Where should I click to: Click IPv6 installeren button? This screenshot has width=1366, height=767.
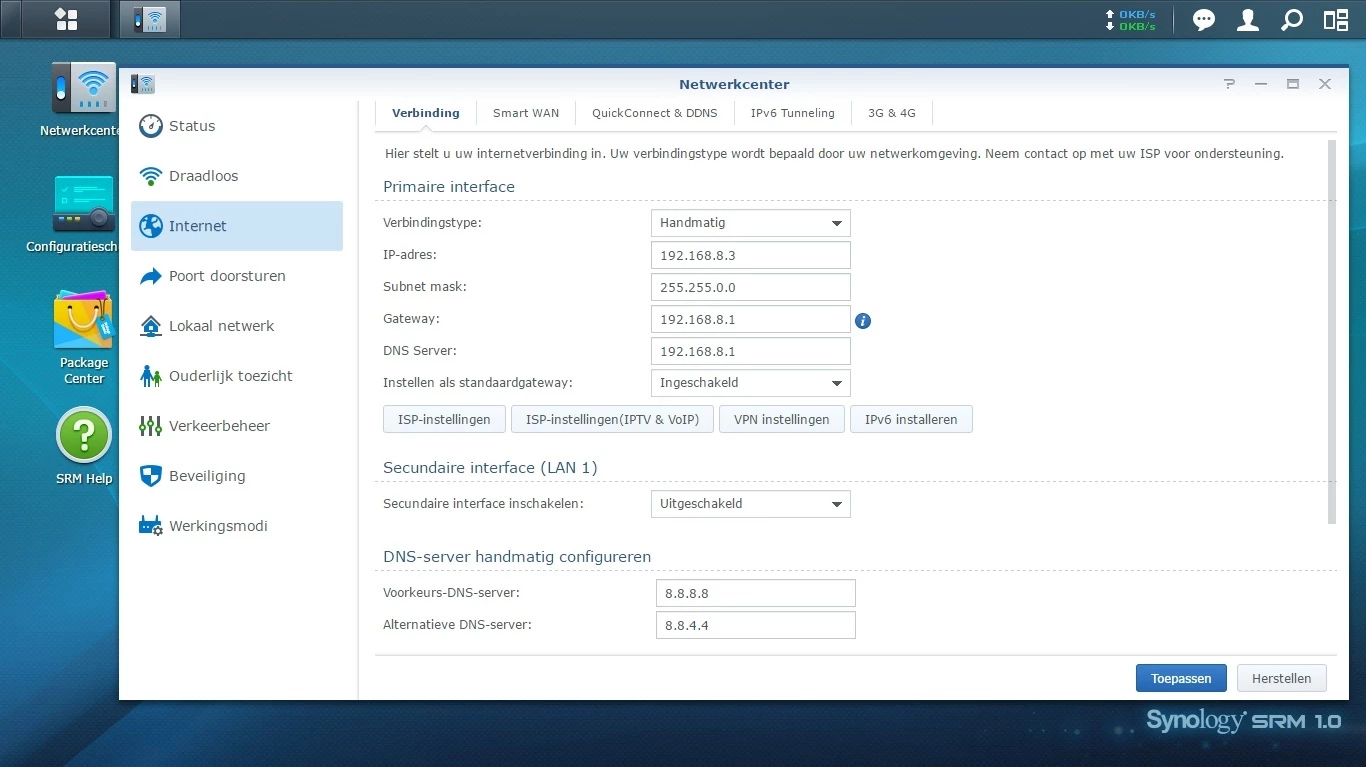(911, 419)
